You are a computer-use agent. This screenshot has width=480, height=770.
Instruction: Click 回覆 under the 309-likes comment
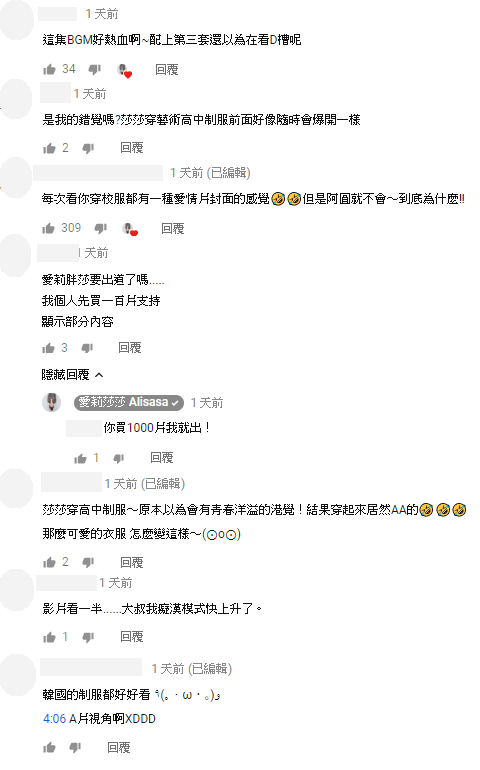click(173, 229)
